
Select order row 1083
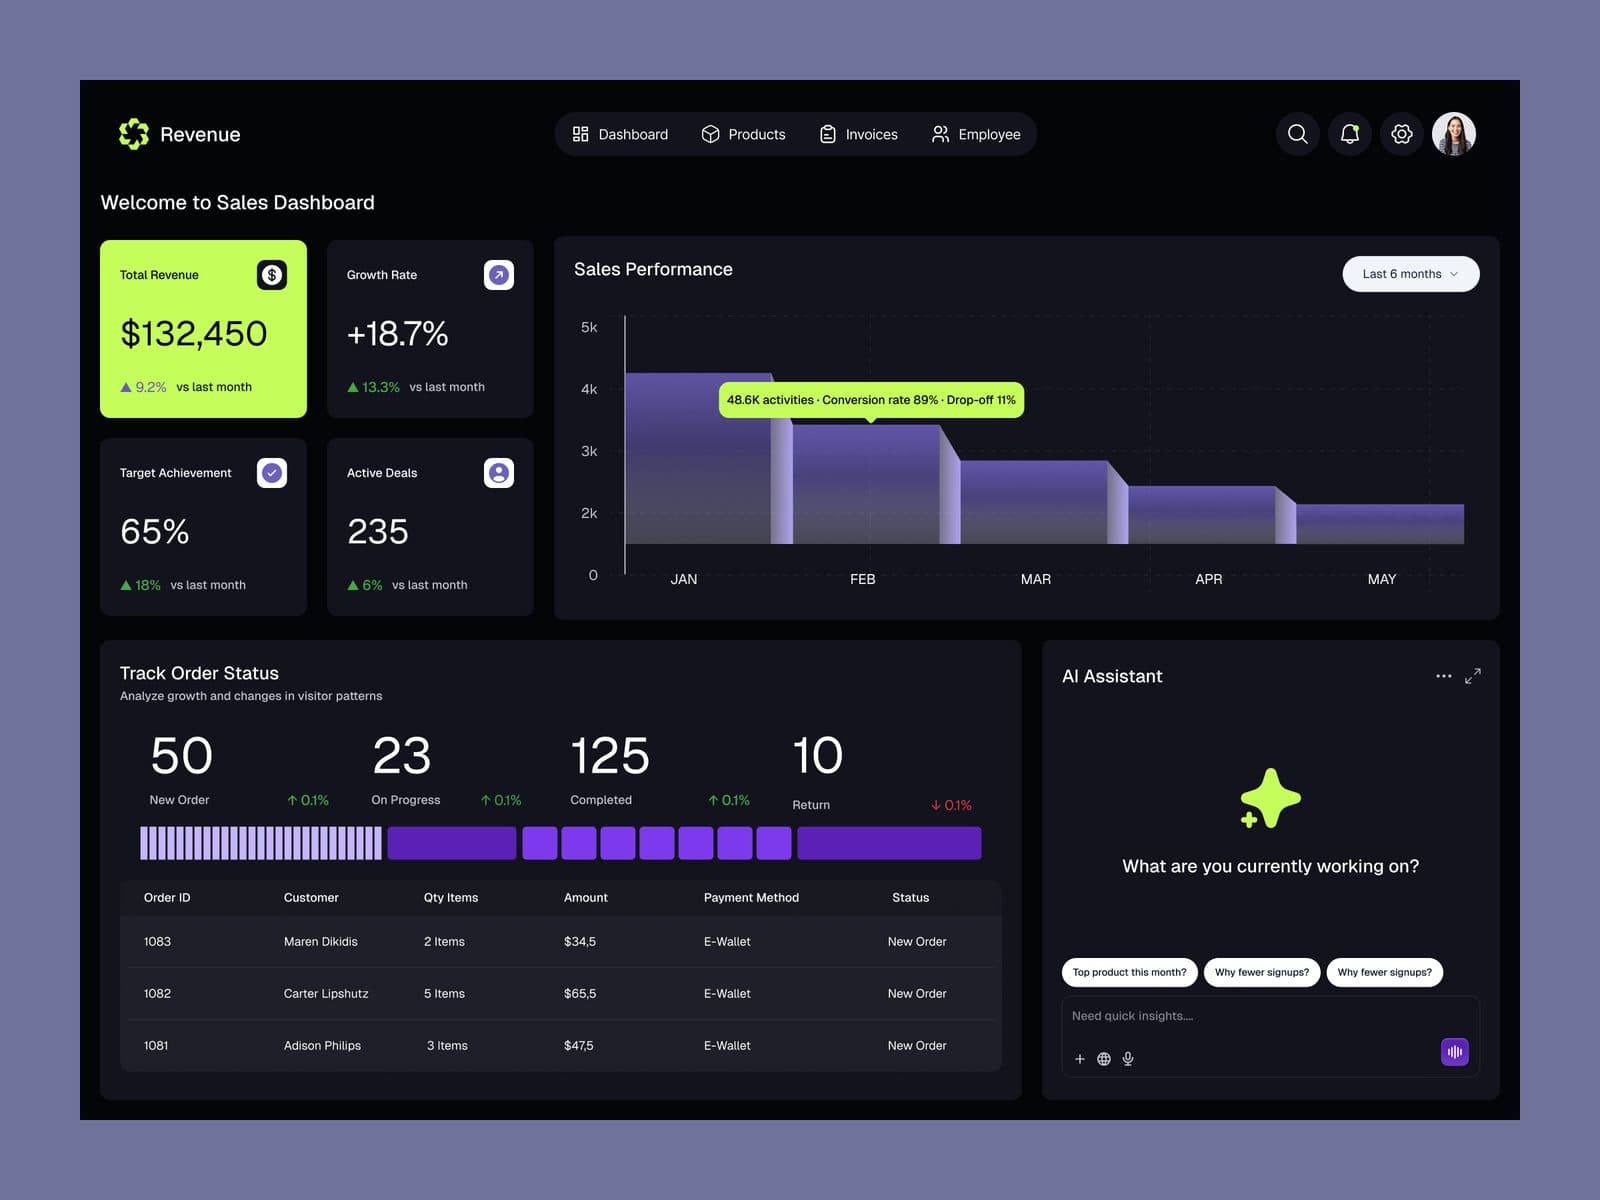tap(561, 942)
